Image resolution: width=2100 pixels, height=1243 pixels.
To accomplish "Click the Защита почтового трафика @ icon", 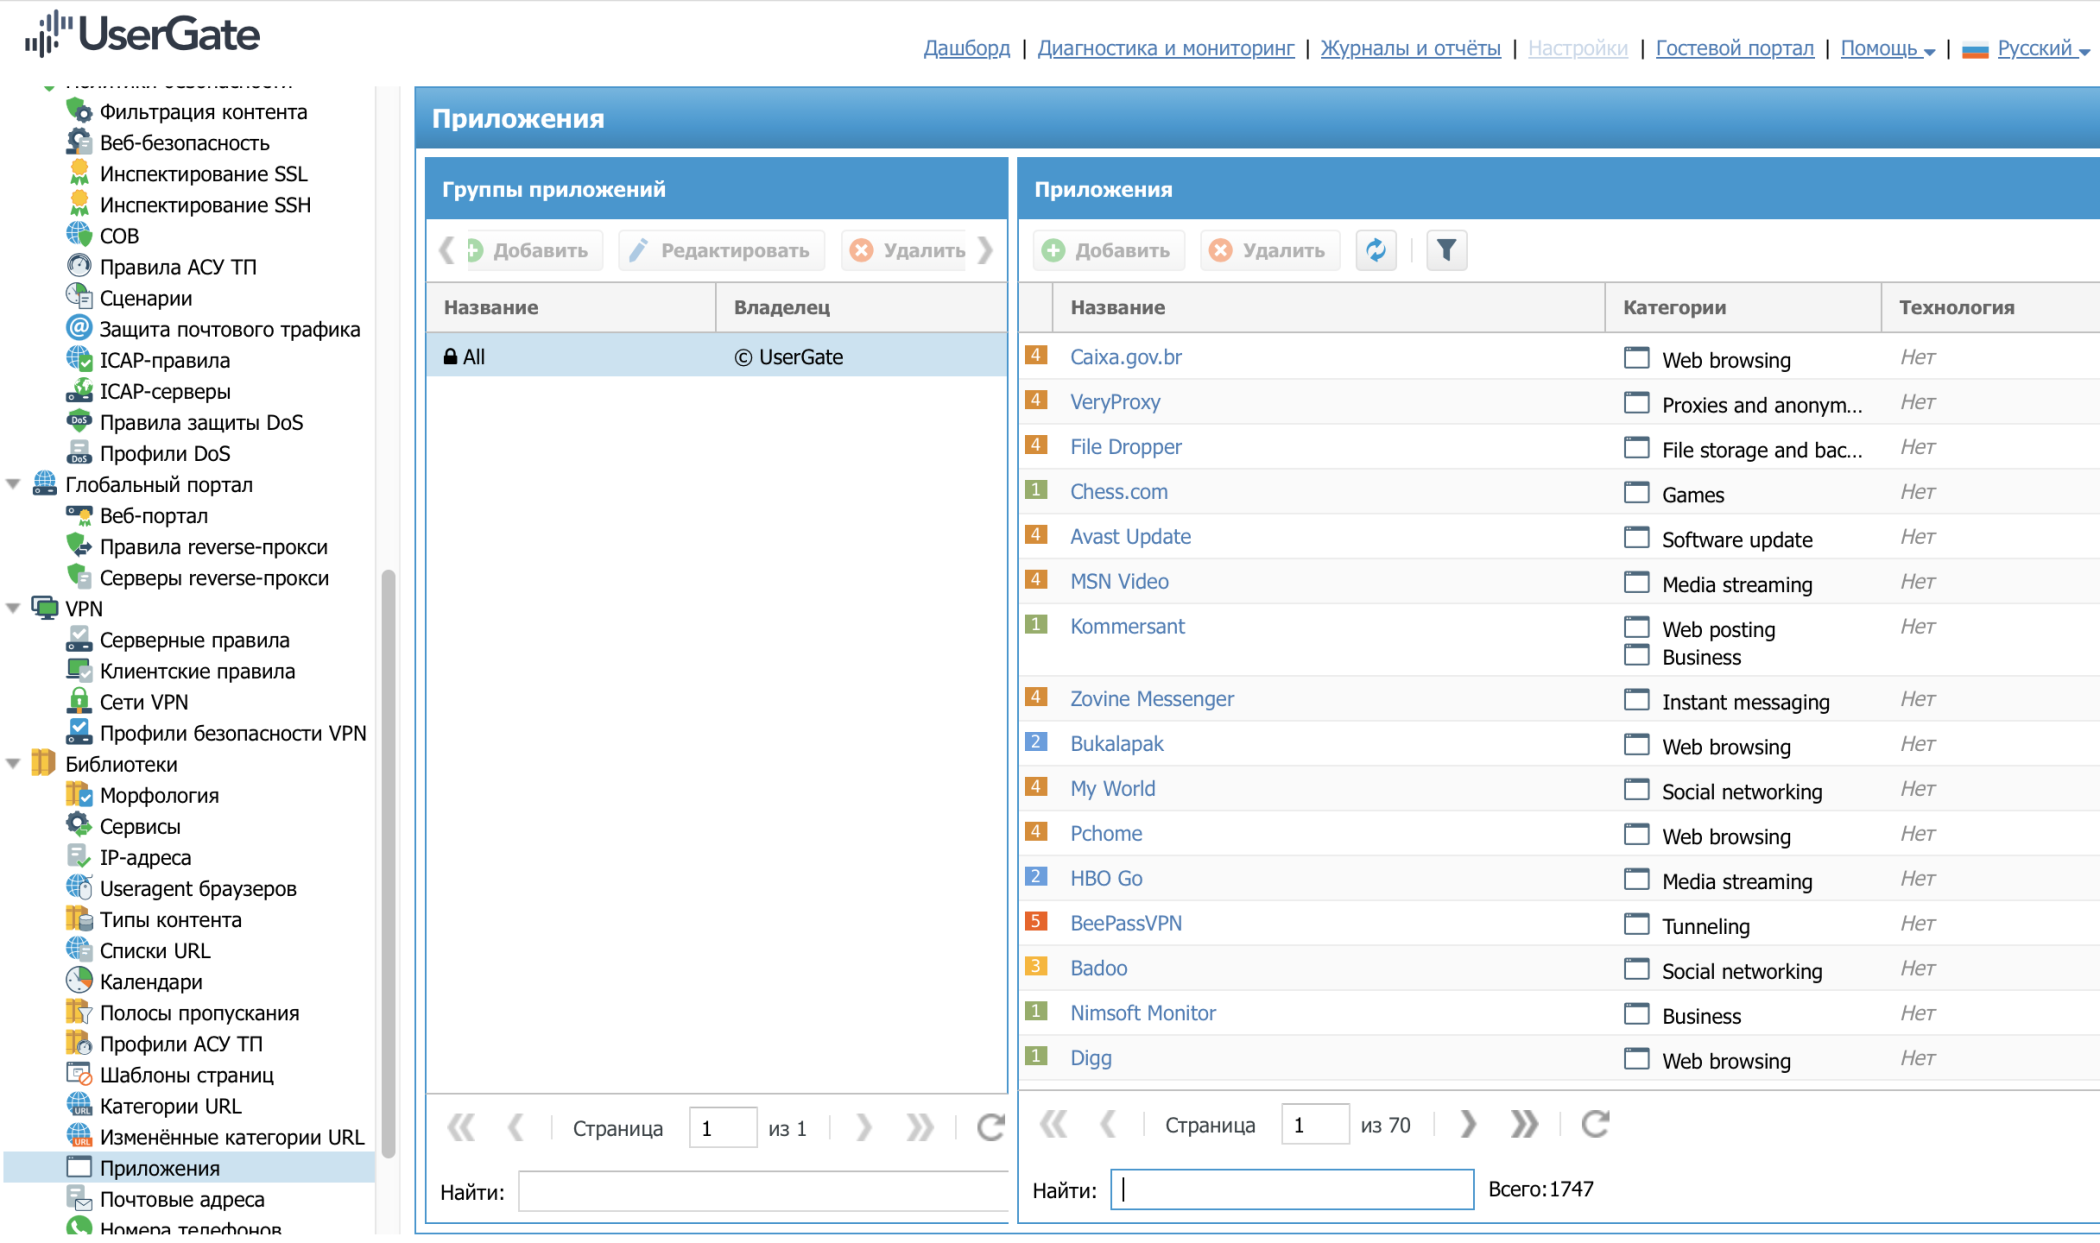I will point(79,328).
